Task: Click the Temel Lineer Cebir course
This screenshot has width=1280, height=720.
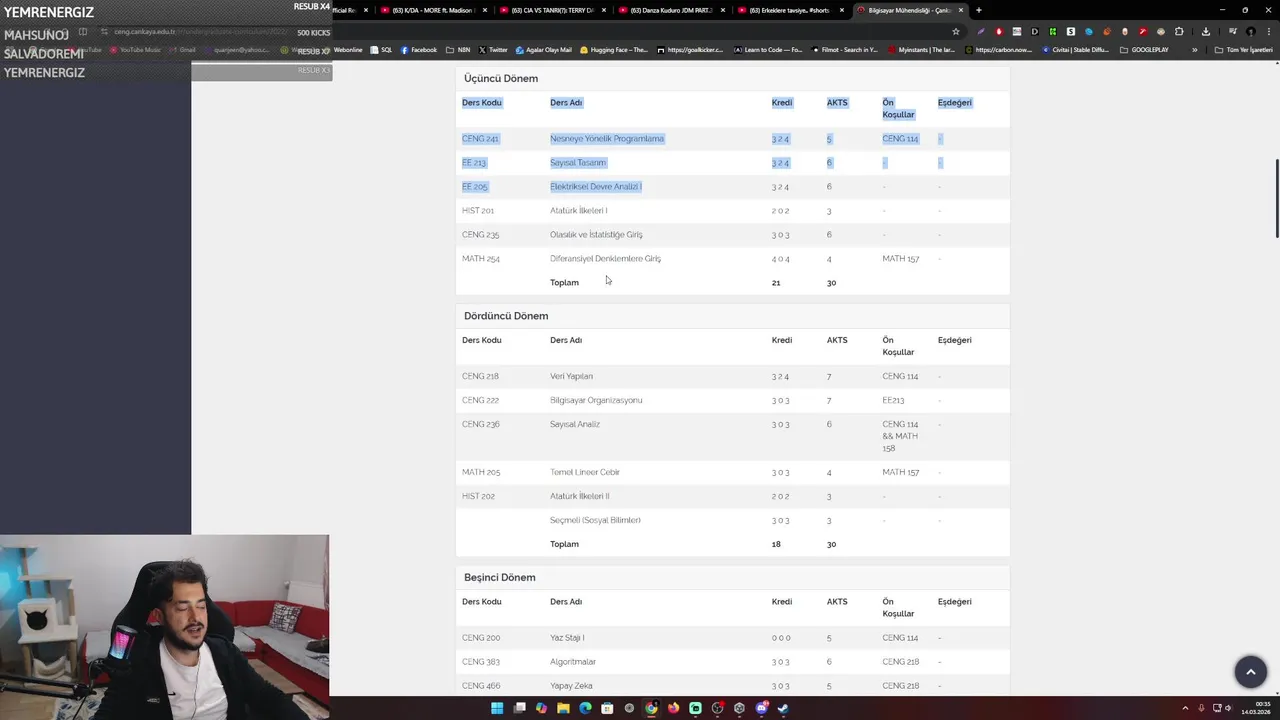Action: pyautogui.click(x=585, y=473)
